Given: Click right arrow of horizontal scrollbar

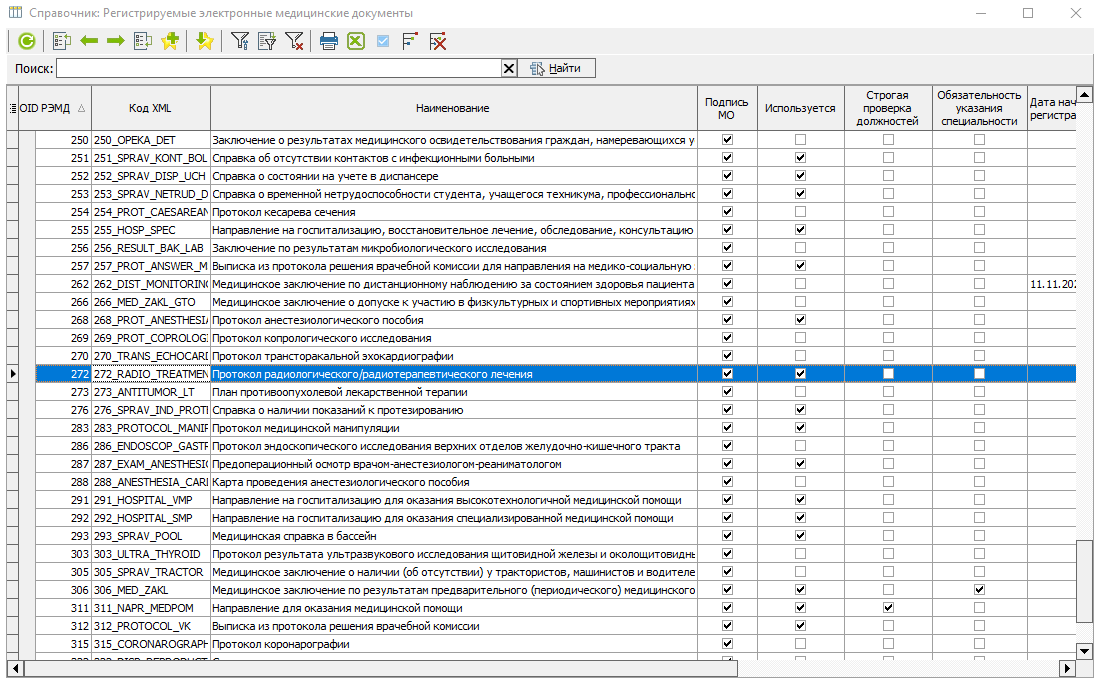Looking at the screenshot, I should pyautogui.click(x=1067, y=668).
